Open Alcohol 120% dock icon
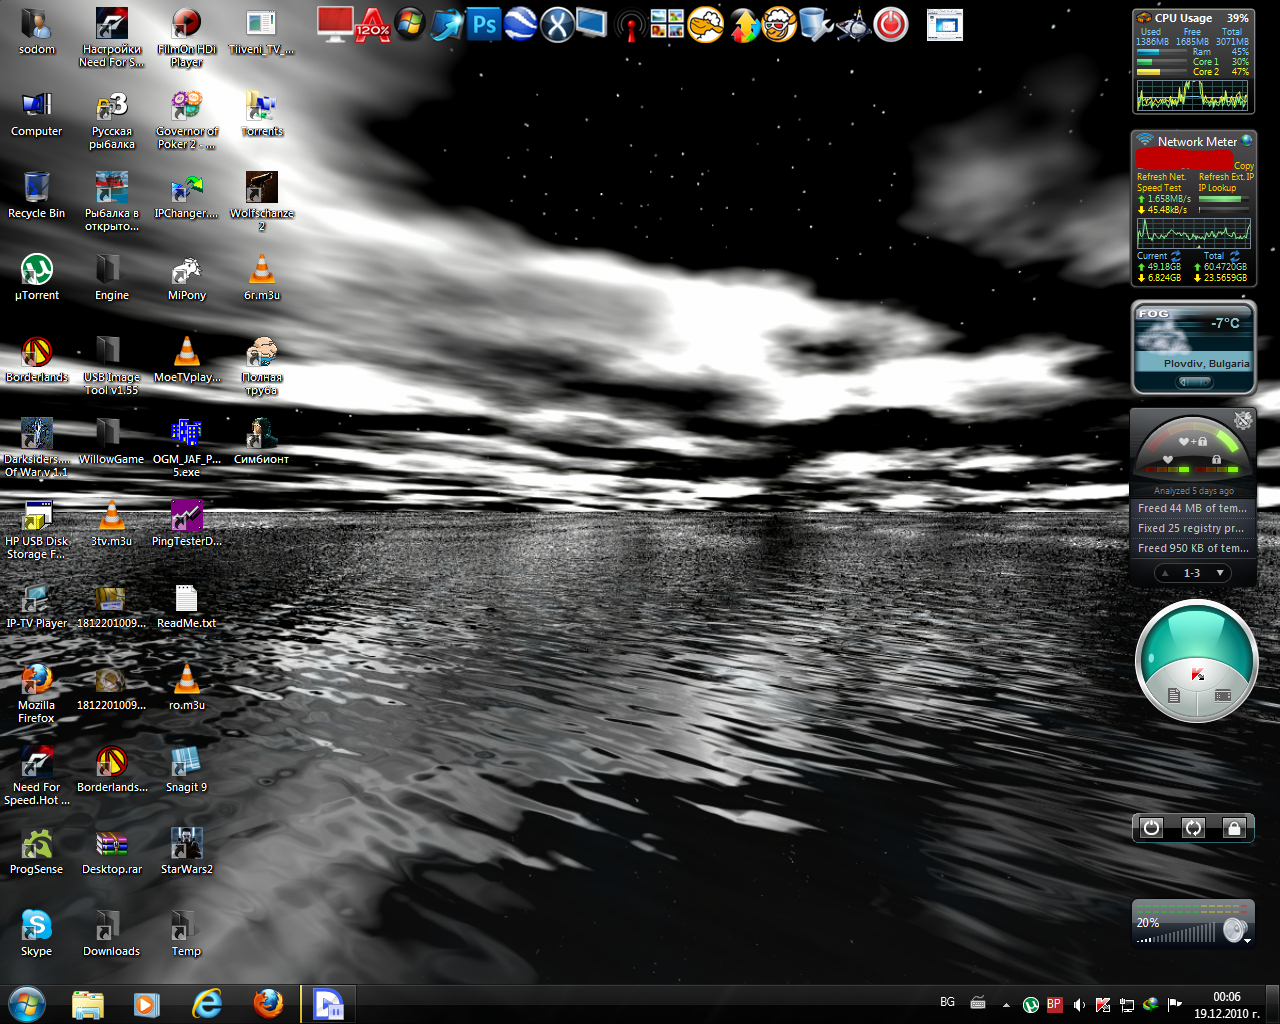 click(373, 24)
